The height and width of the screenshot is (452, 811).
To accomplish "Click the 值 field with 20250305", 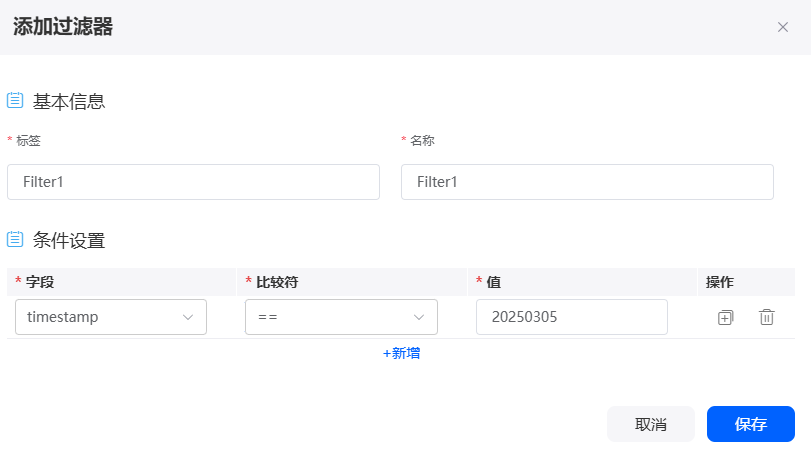I will (x=572, y=317).
